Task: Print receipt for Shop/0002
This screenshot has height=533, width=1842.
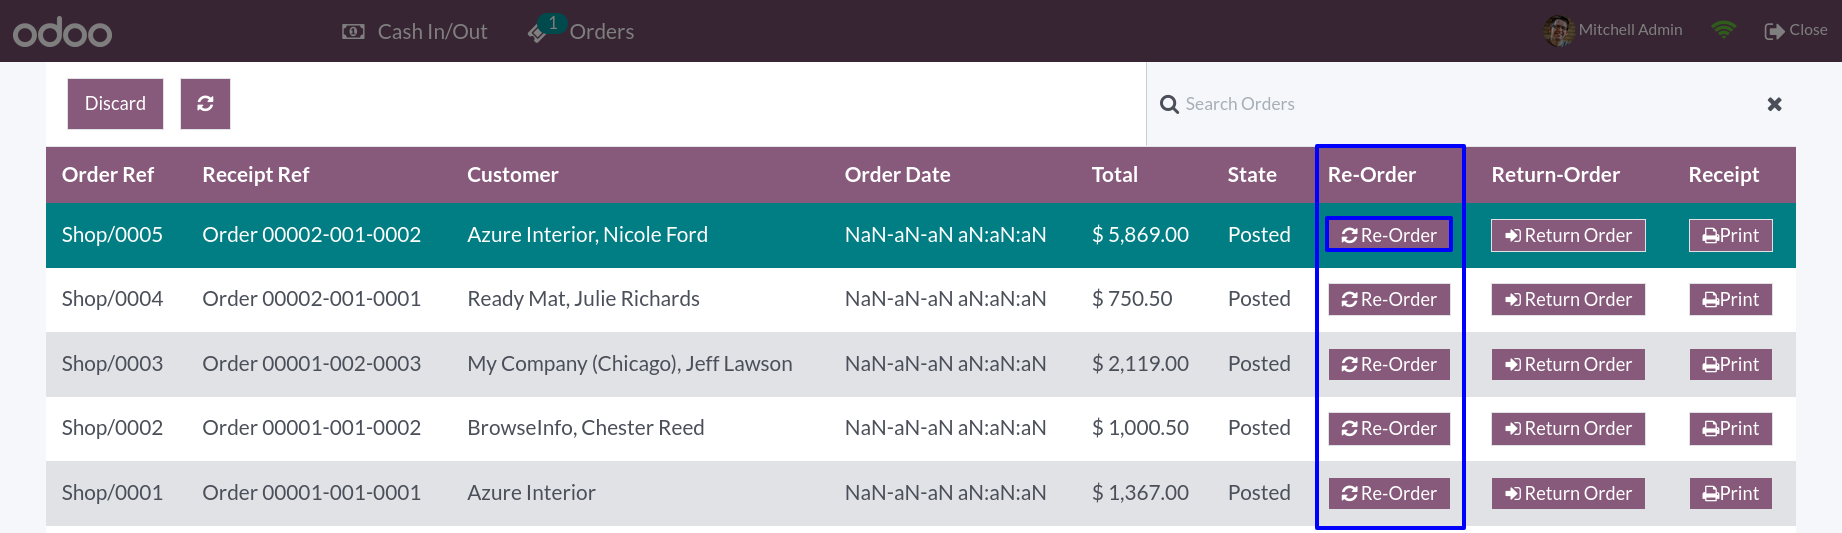Action: click(1731, 428)
